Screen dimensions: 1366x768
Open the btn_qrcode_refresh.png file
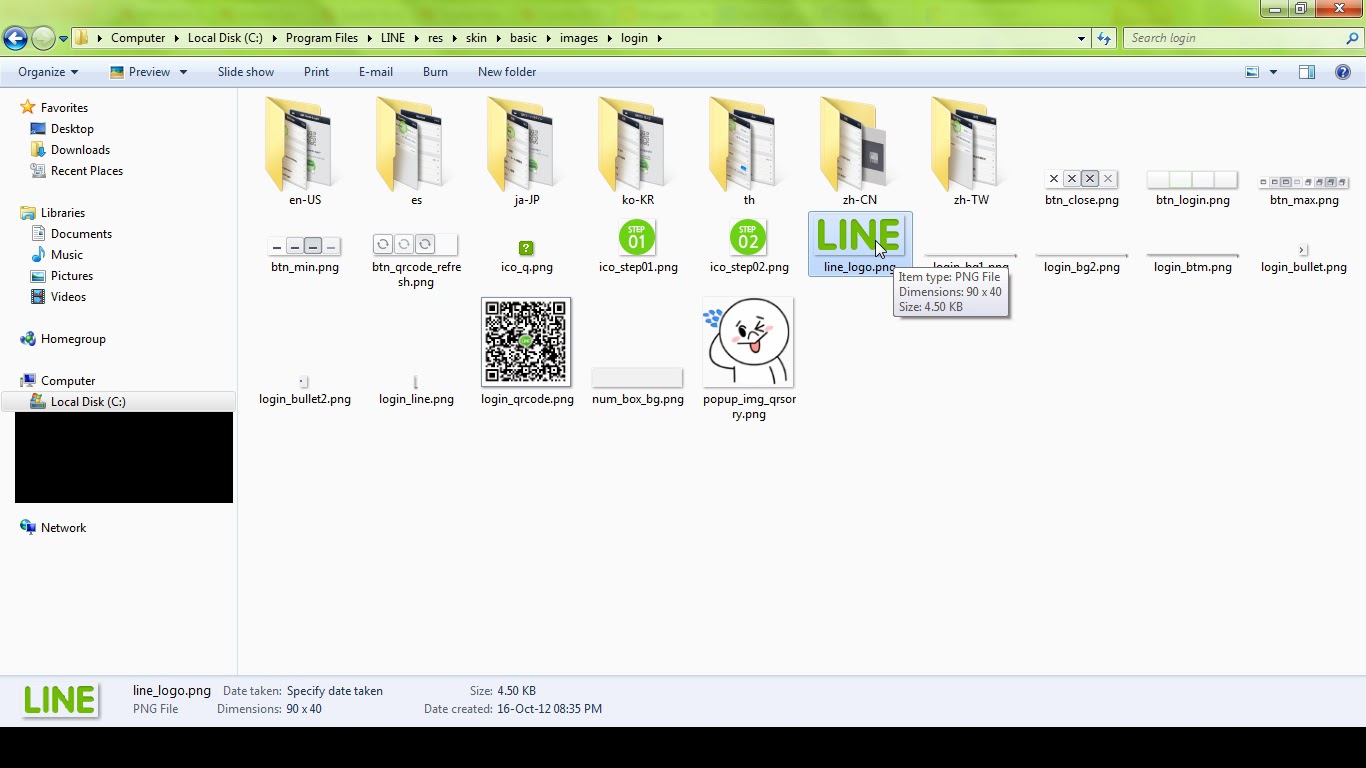pos(415,243)
